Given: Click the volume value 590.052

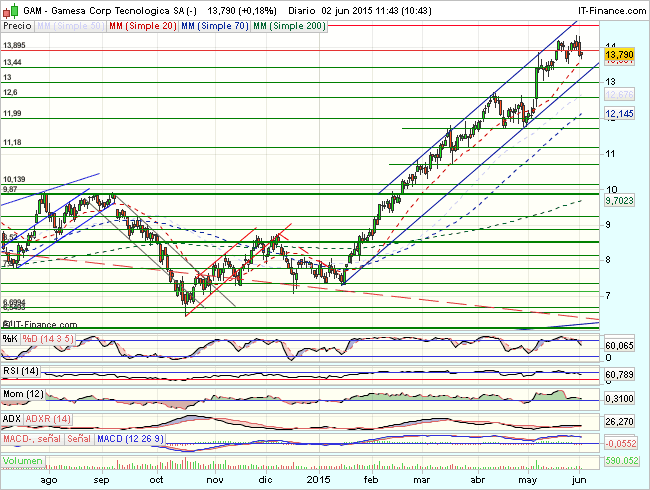Looking at the screenshot, I should pos(621,461).
